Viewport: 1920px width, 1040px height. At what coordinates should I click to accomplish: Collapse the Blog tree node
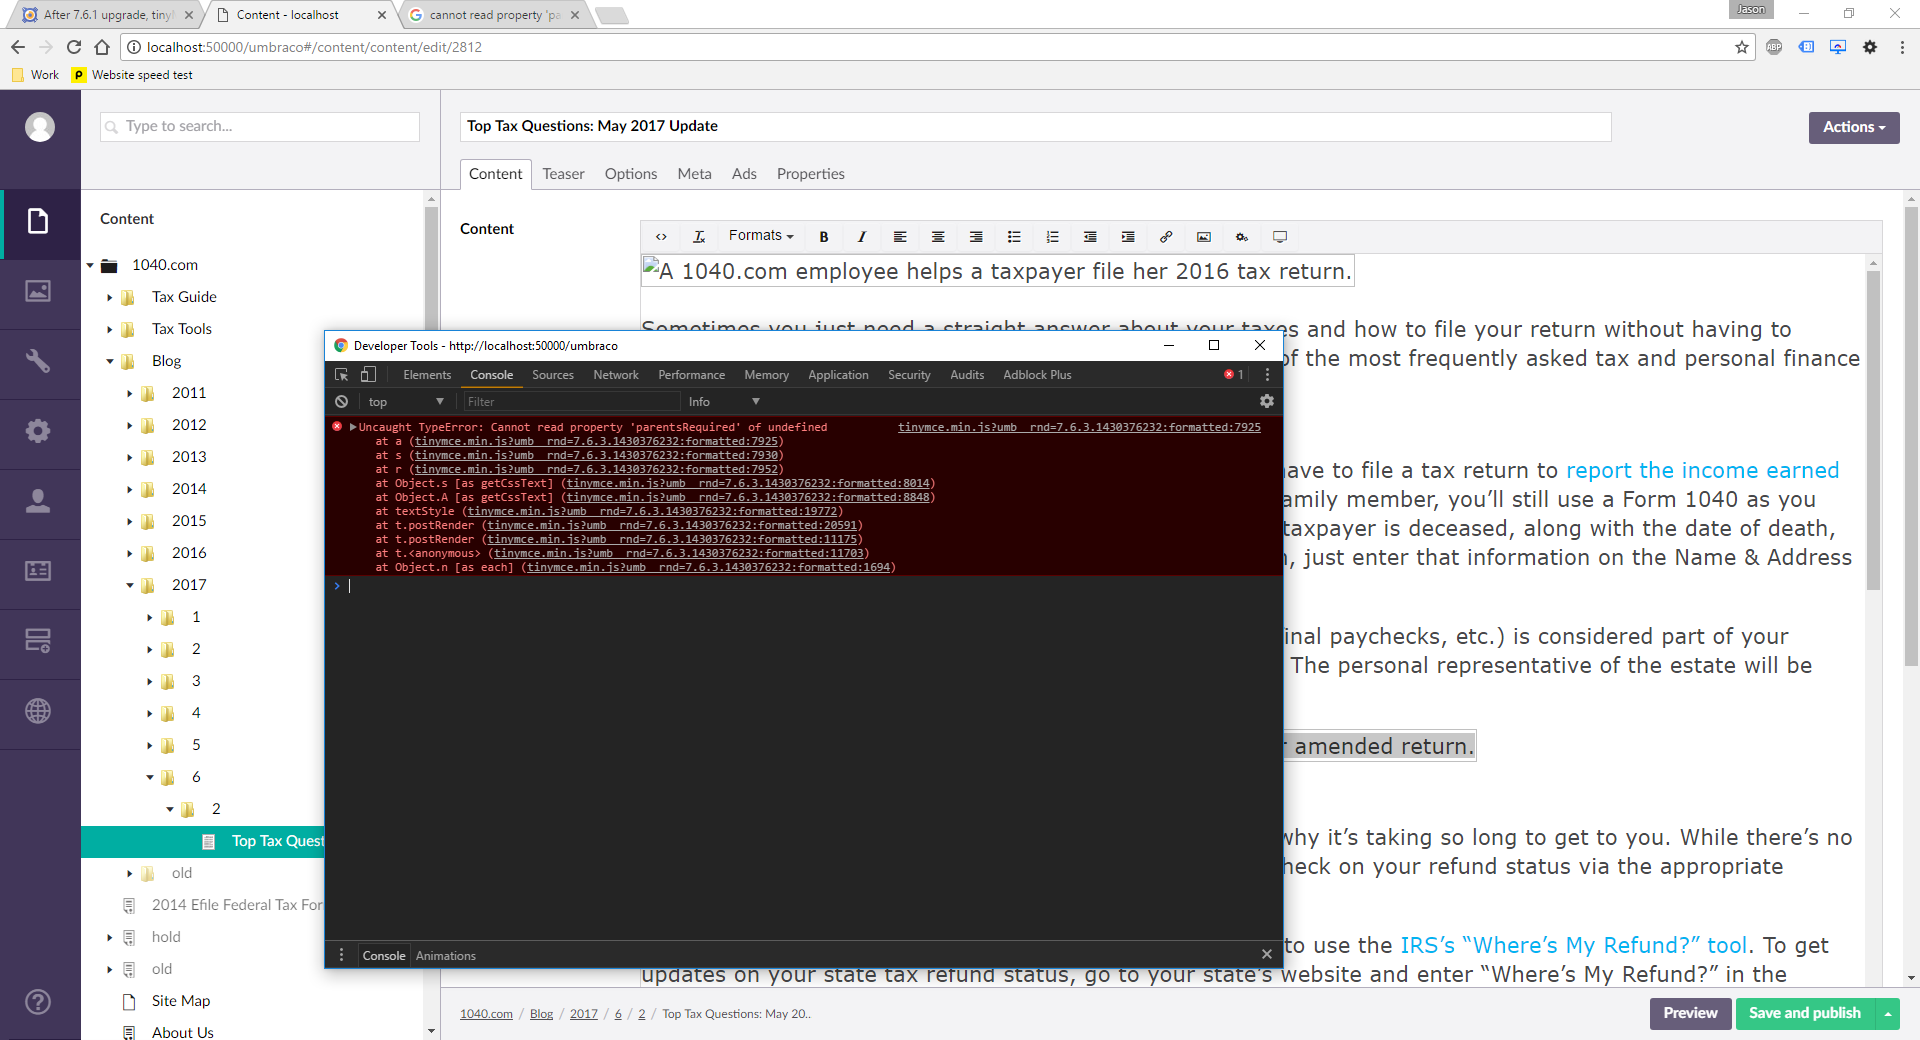(x=110, y=361)
